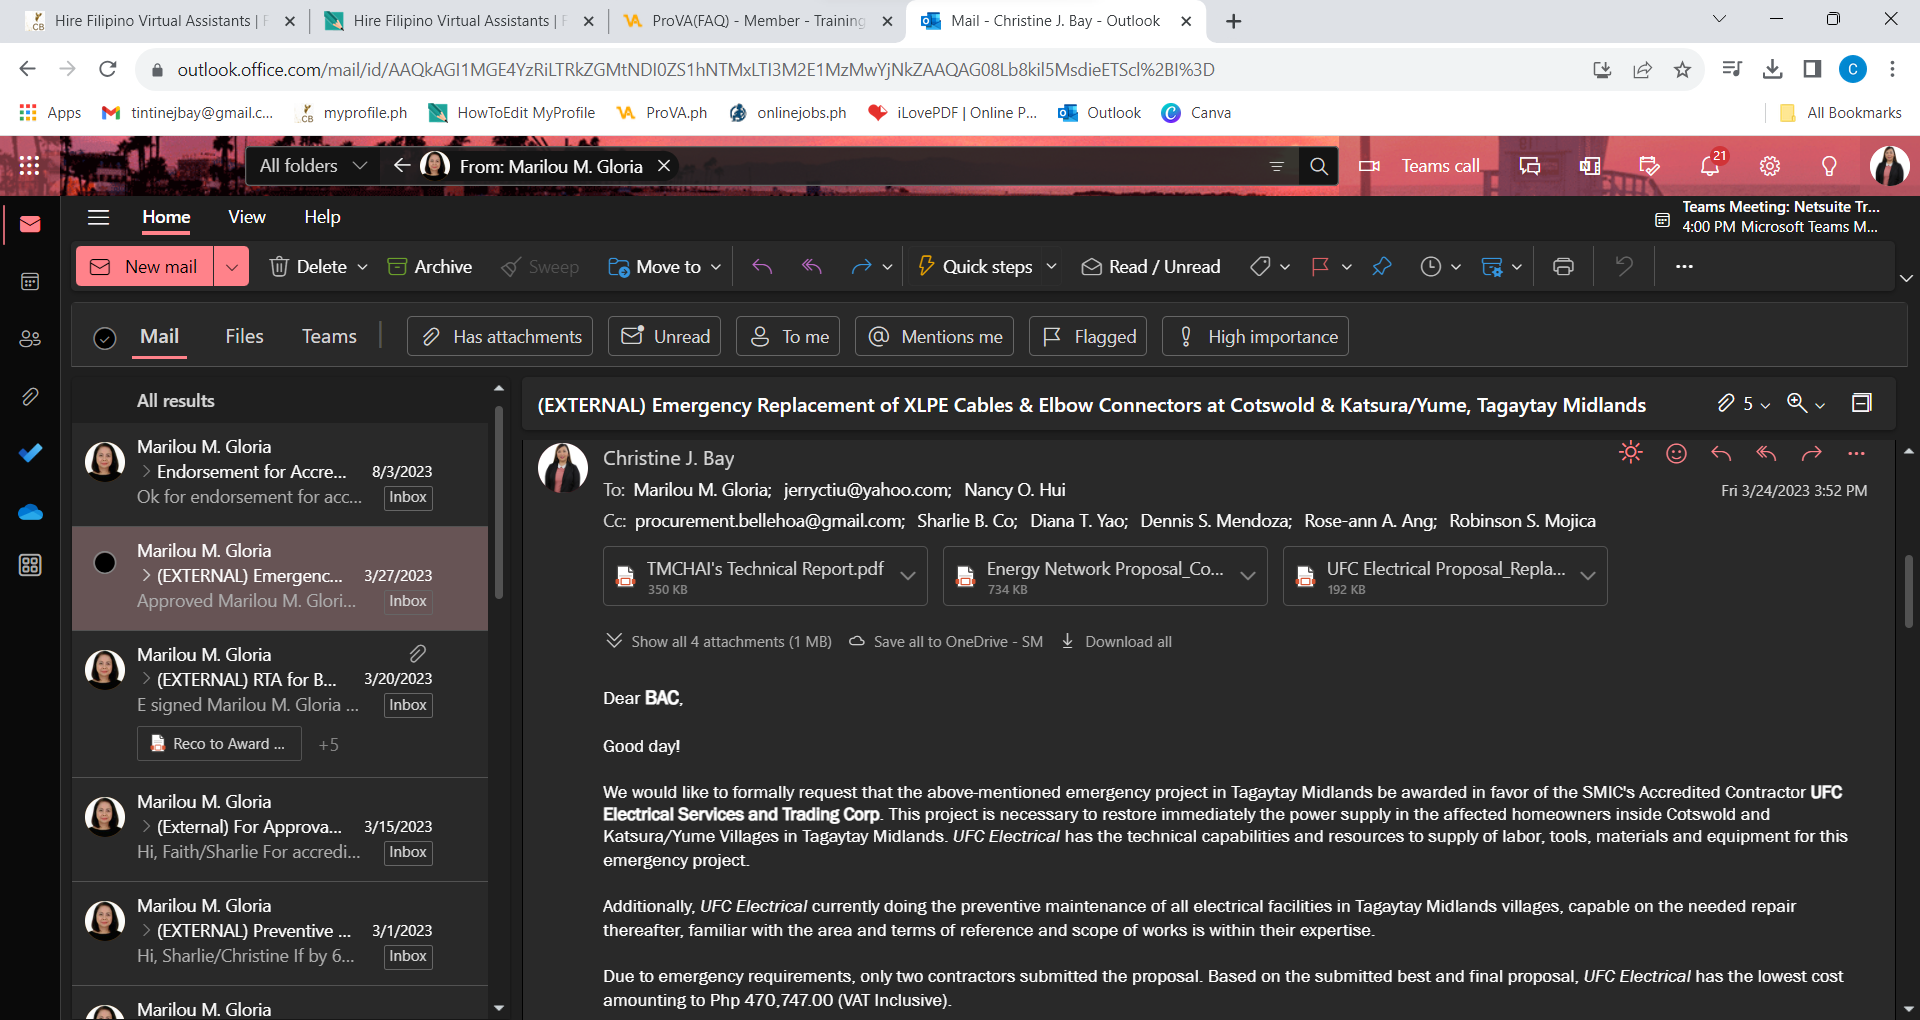1920x1020 pixels.
Task: Open Reco to Award attachment chip
Action: (219, 744)
